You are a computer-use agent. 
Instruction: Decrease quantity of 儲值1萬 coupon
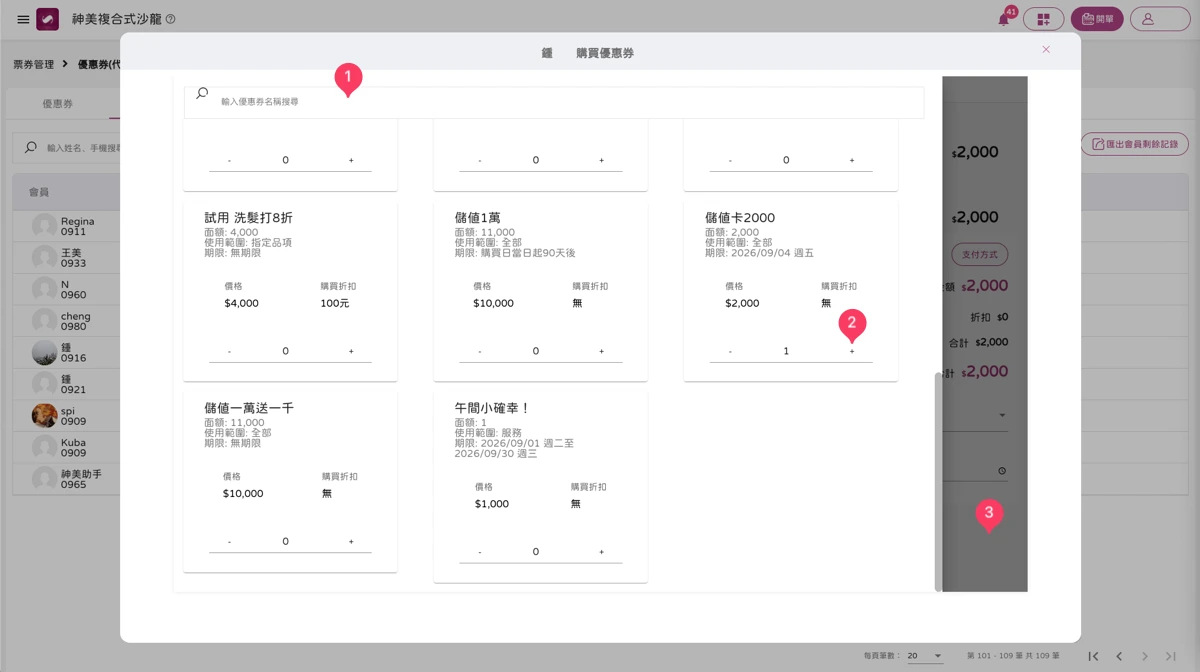pos(479,351)
